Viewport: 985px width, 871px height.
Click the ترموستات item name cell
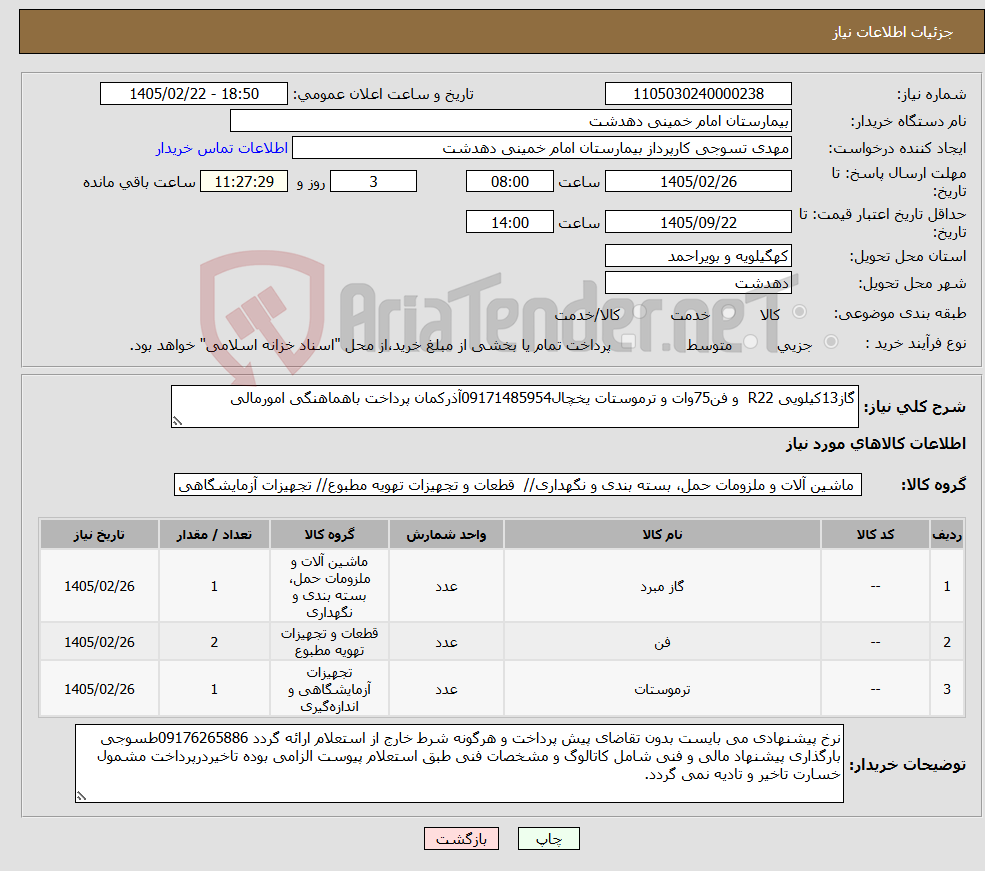662,689
